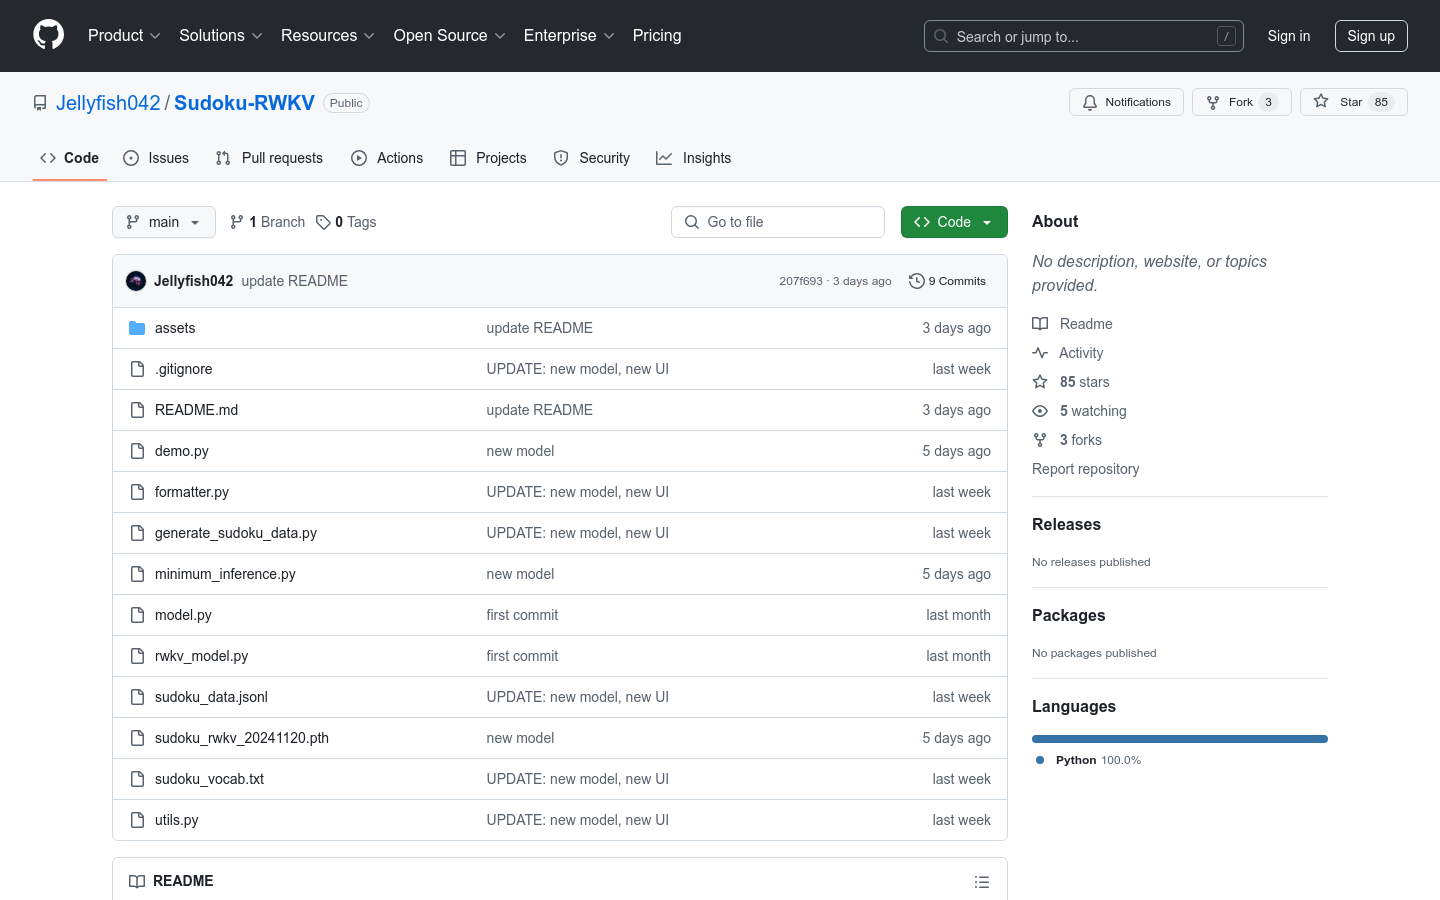Expand the green Code dropdown

(954, 222)
